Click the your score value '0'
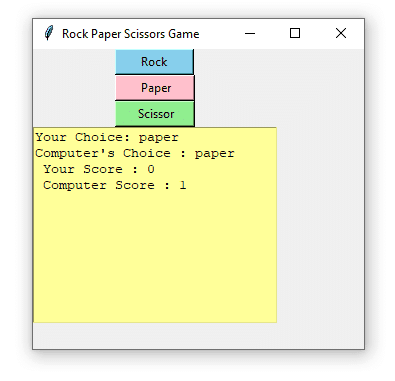 tap(151, 169)
